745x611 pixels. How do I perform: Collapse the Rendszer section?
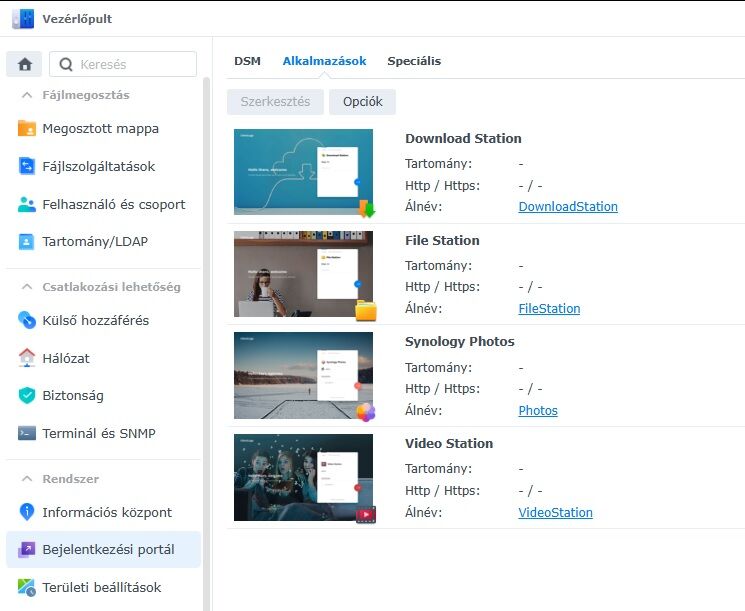click(27, 478)
